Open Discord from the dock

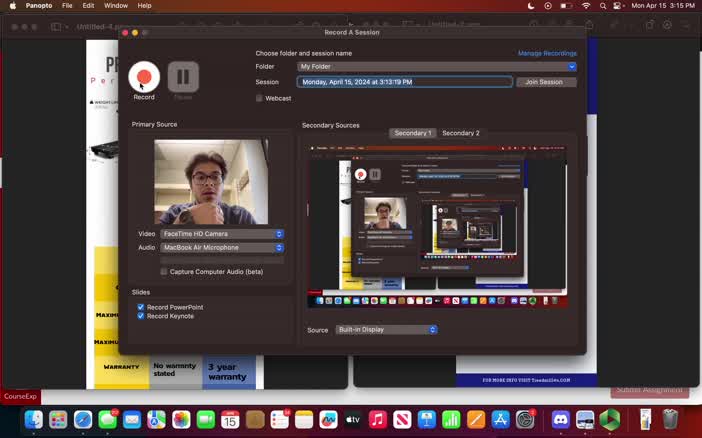[560, 420]
